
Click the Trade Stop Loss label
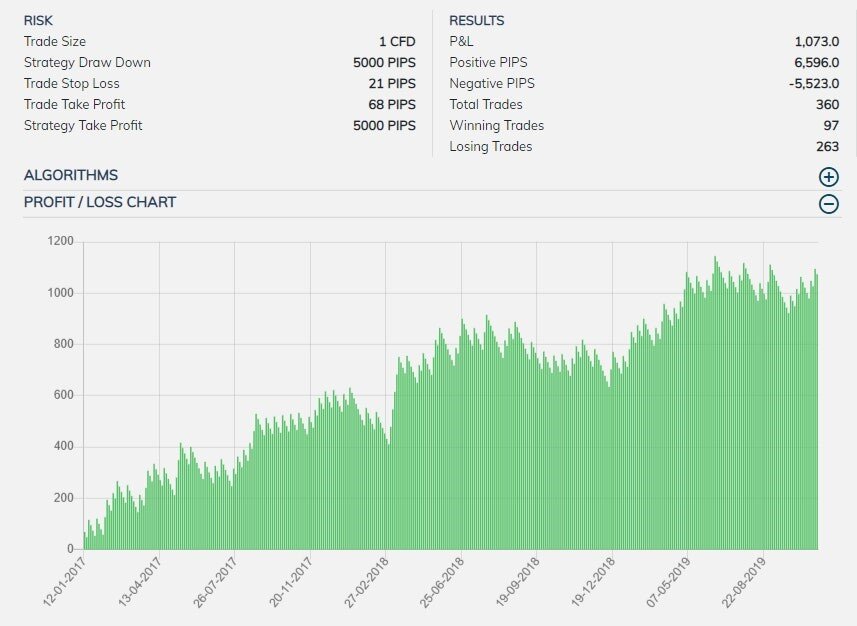tap(72, 84)
